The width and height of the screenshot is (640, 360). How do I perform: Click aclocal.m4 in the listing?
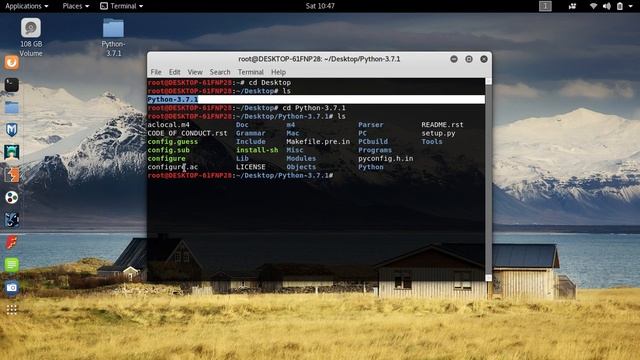coord(168,125)
